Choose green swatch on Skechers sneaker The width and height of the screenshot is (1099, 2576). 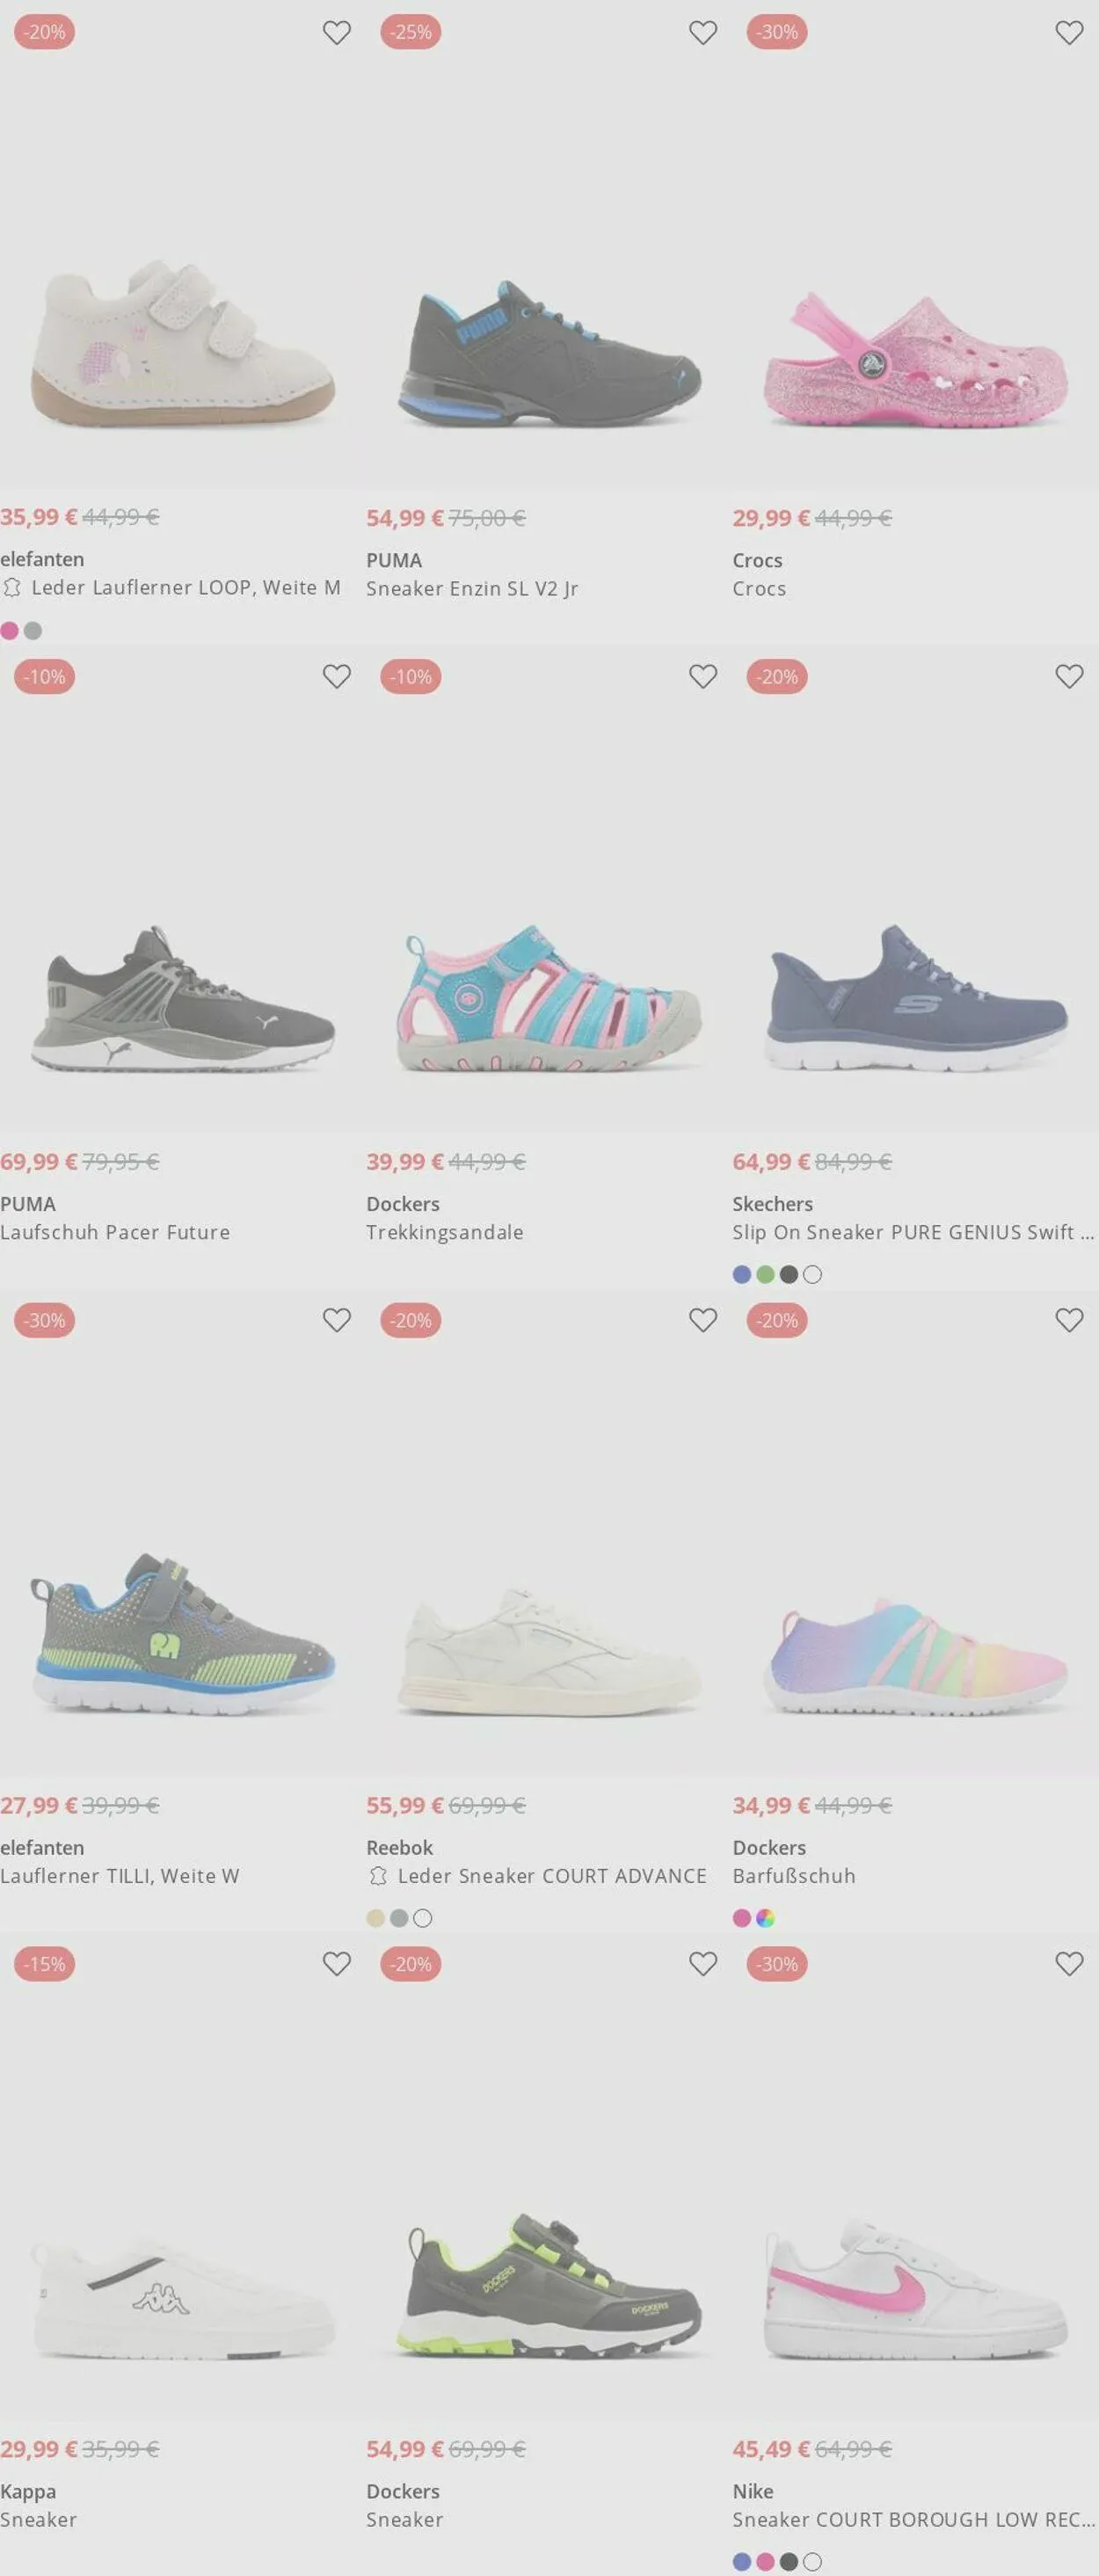point(765,1275)
